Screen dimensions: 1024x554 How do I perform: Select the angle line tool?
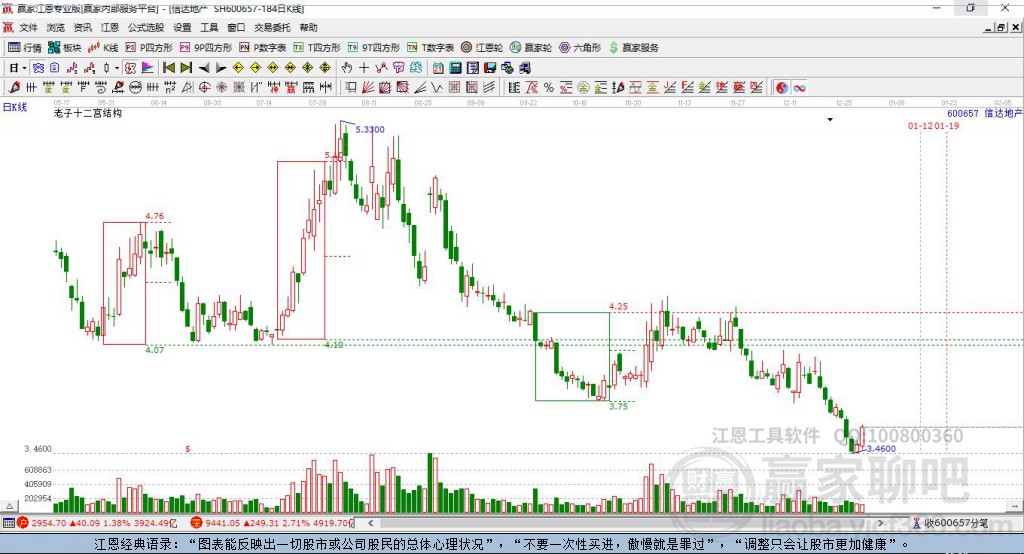tap(419, 88)
